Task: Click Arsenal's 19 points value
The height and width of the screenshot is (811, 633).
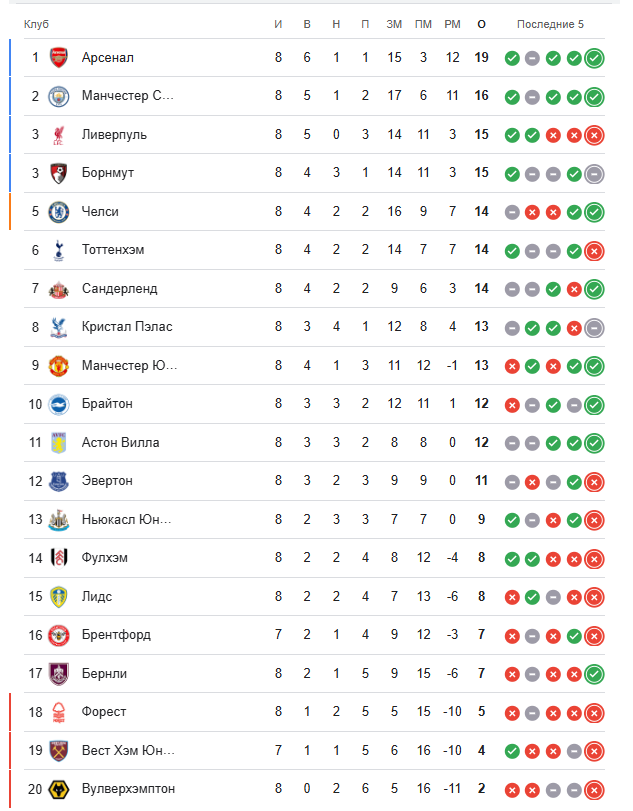Action: [x=482, y=58]
